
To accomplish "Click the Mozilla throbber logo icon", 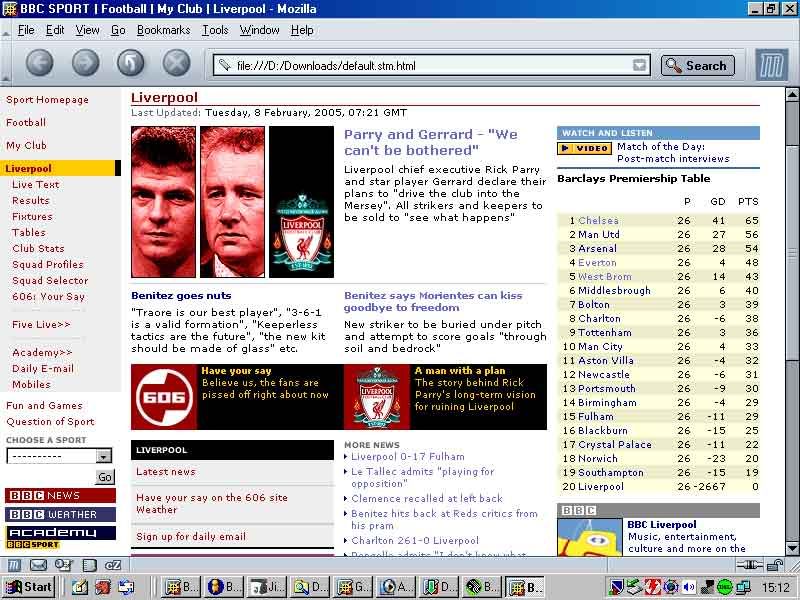I will [771, 65].
